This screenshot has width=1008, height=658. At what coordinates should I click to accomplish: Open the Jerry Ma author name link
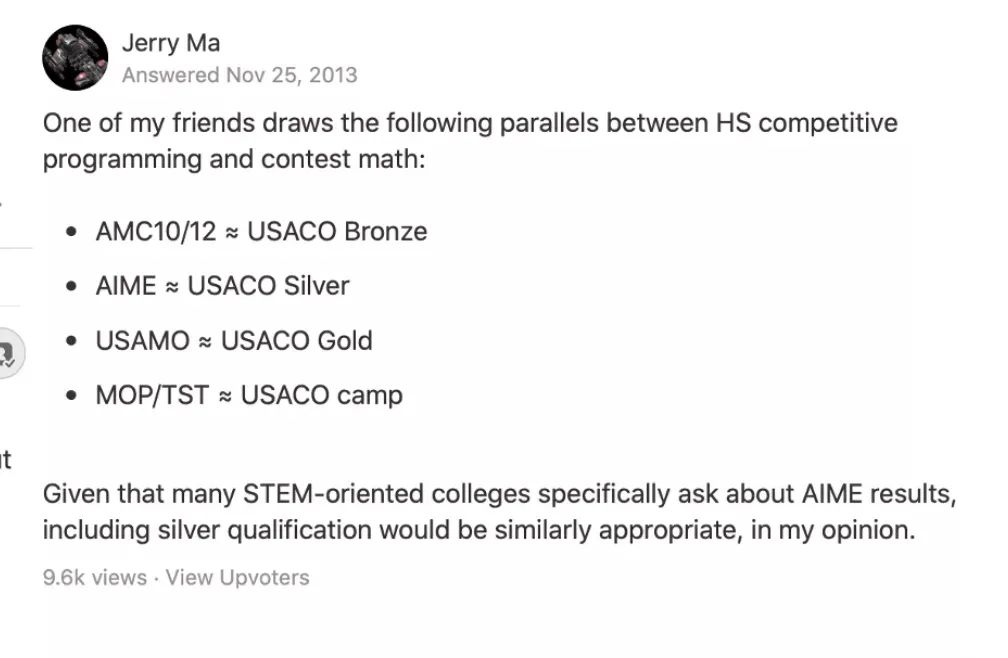170,43
